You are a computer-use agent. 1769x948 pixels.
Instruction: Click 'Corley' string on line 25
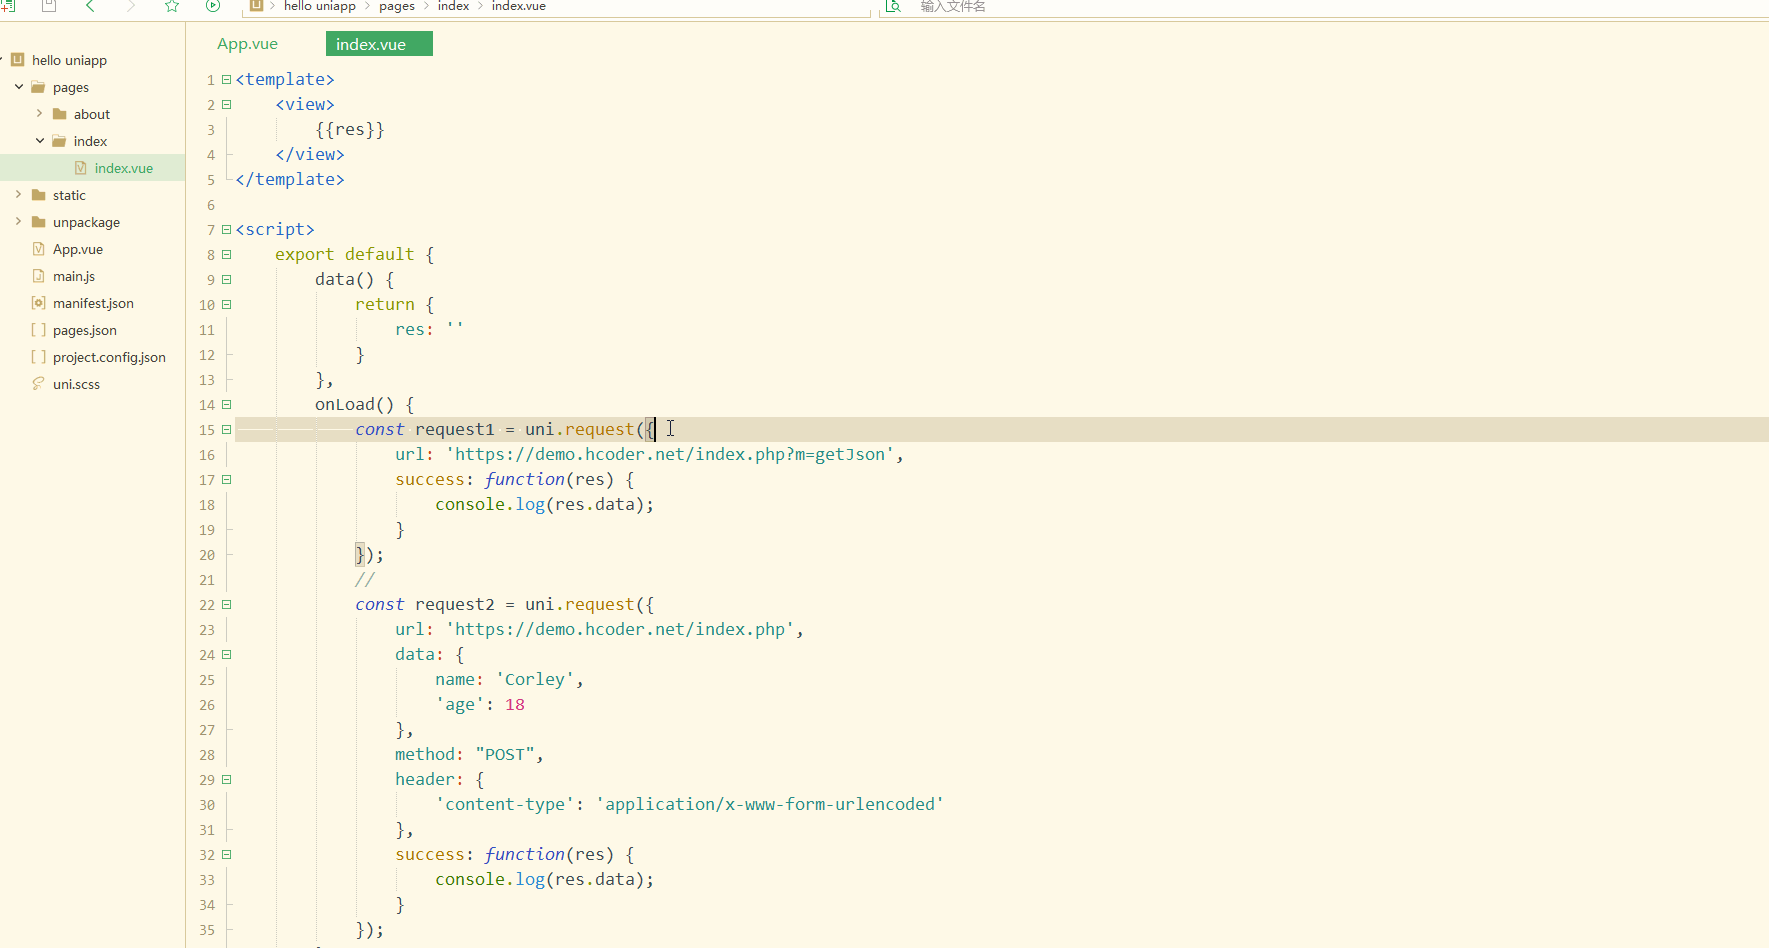click(x=535, y=680)
